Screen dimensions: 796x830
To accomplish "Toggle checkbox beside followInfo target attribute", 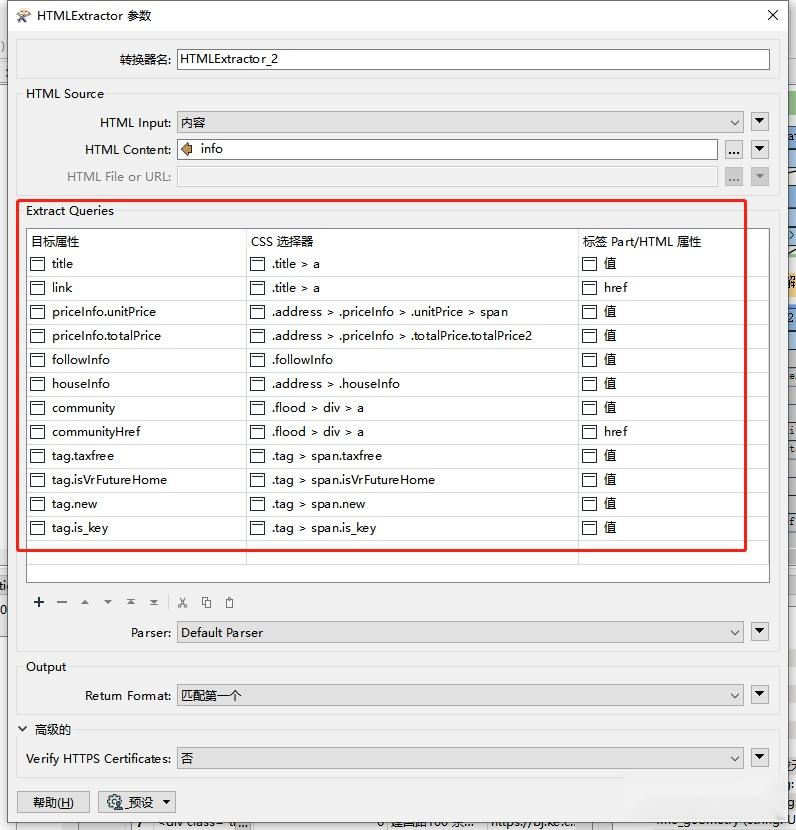I will [38, 360].
